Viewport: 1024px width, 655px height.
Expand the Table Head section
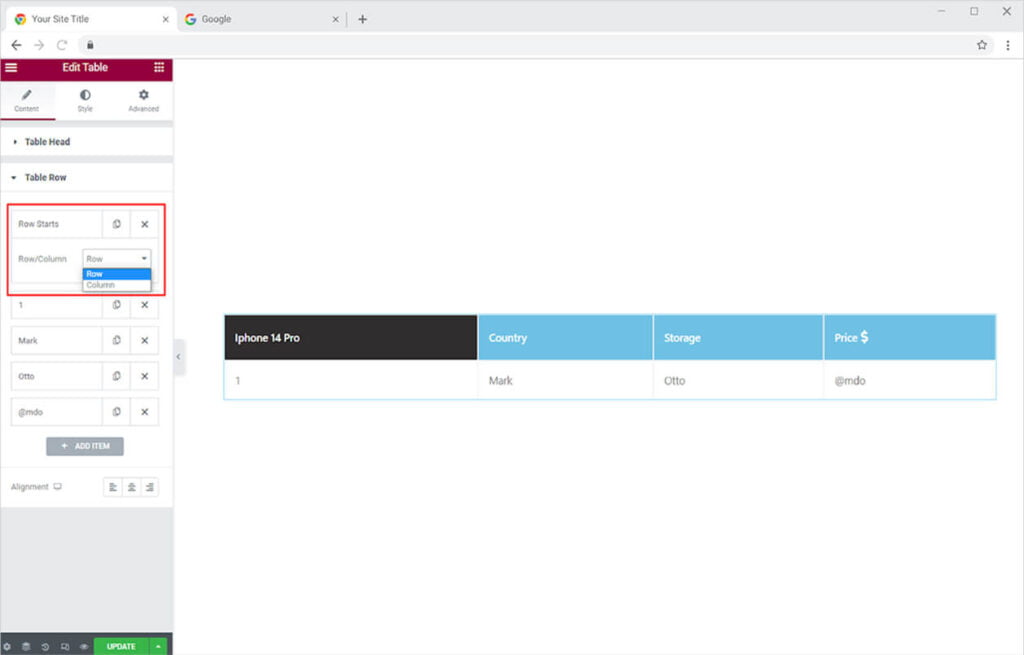point(47,142)
